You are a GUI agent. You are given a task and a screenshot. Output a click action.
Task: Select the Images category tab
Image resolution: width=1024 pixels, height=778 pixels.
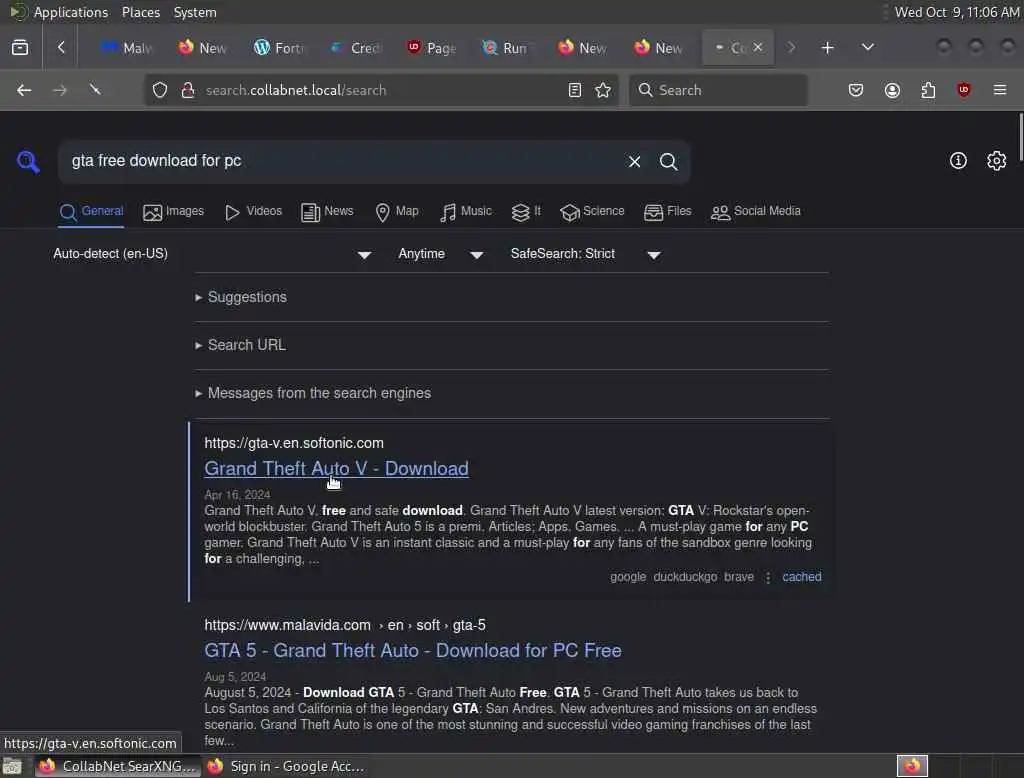[173, 212]
